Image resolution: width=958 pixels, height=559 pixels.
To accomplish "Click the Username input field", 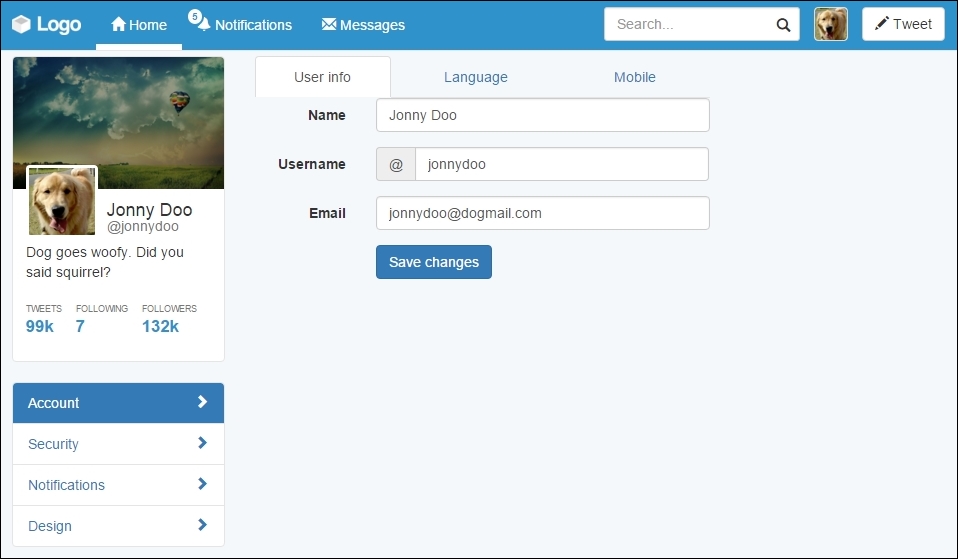I will coord(561,164).
